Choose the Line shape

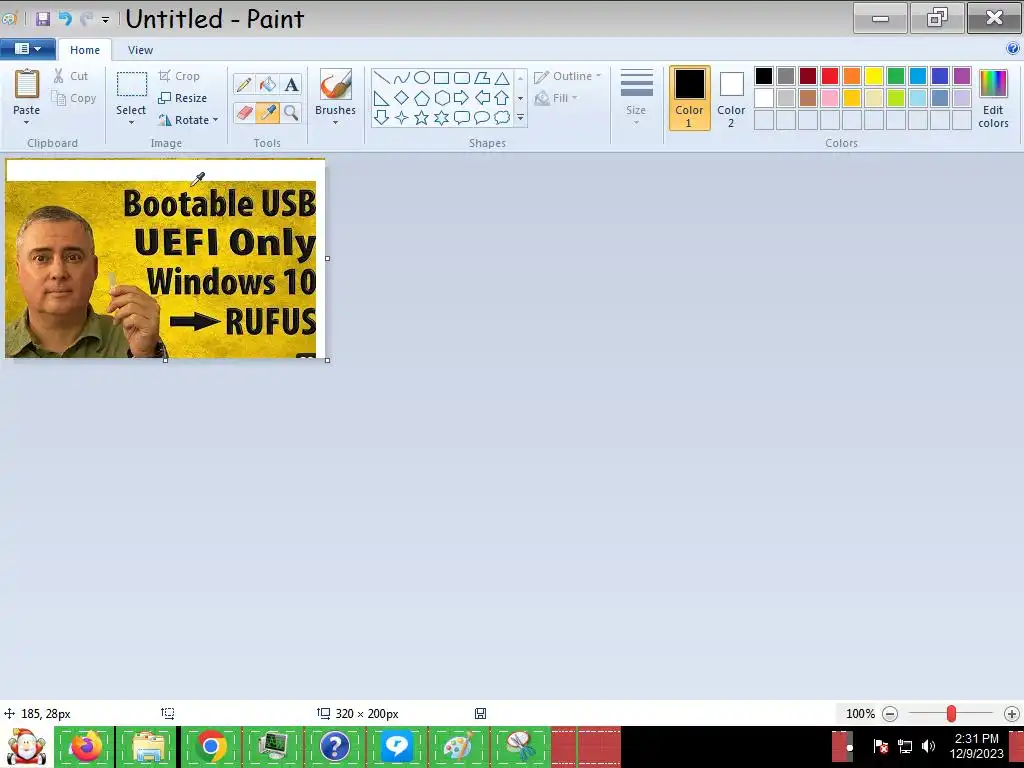coord(381,78)
